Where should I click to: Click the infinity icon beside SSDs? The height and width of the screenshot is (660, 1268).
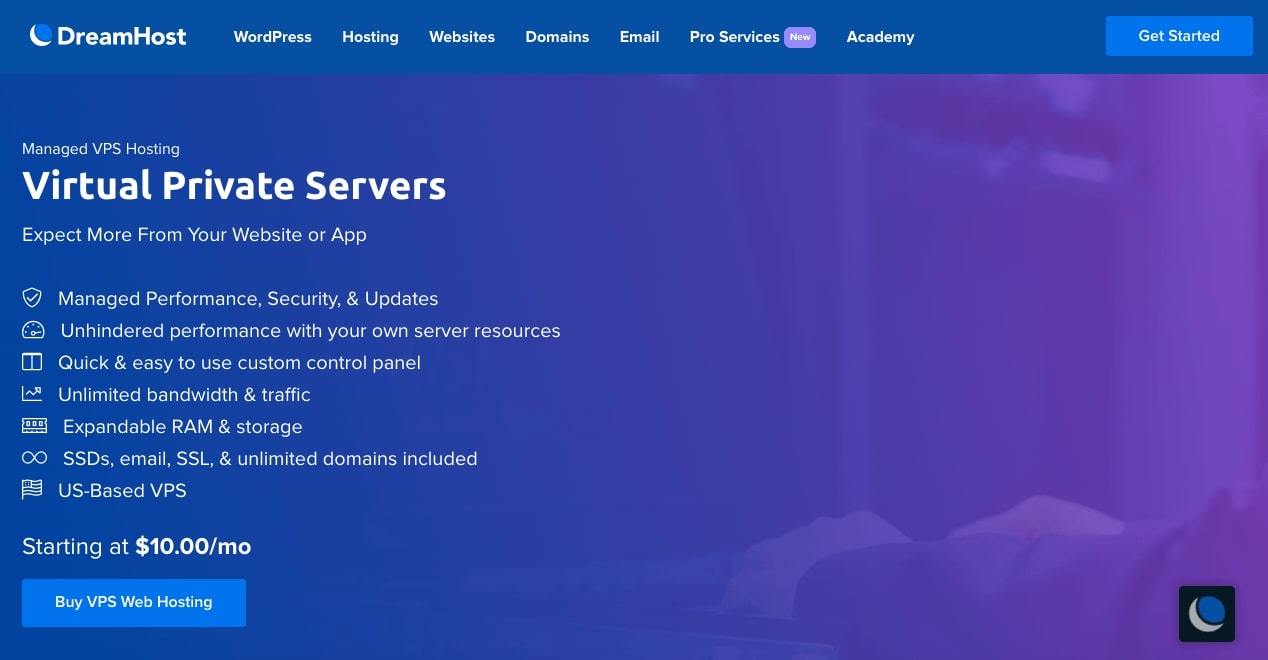(x=34, y=458)
